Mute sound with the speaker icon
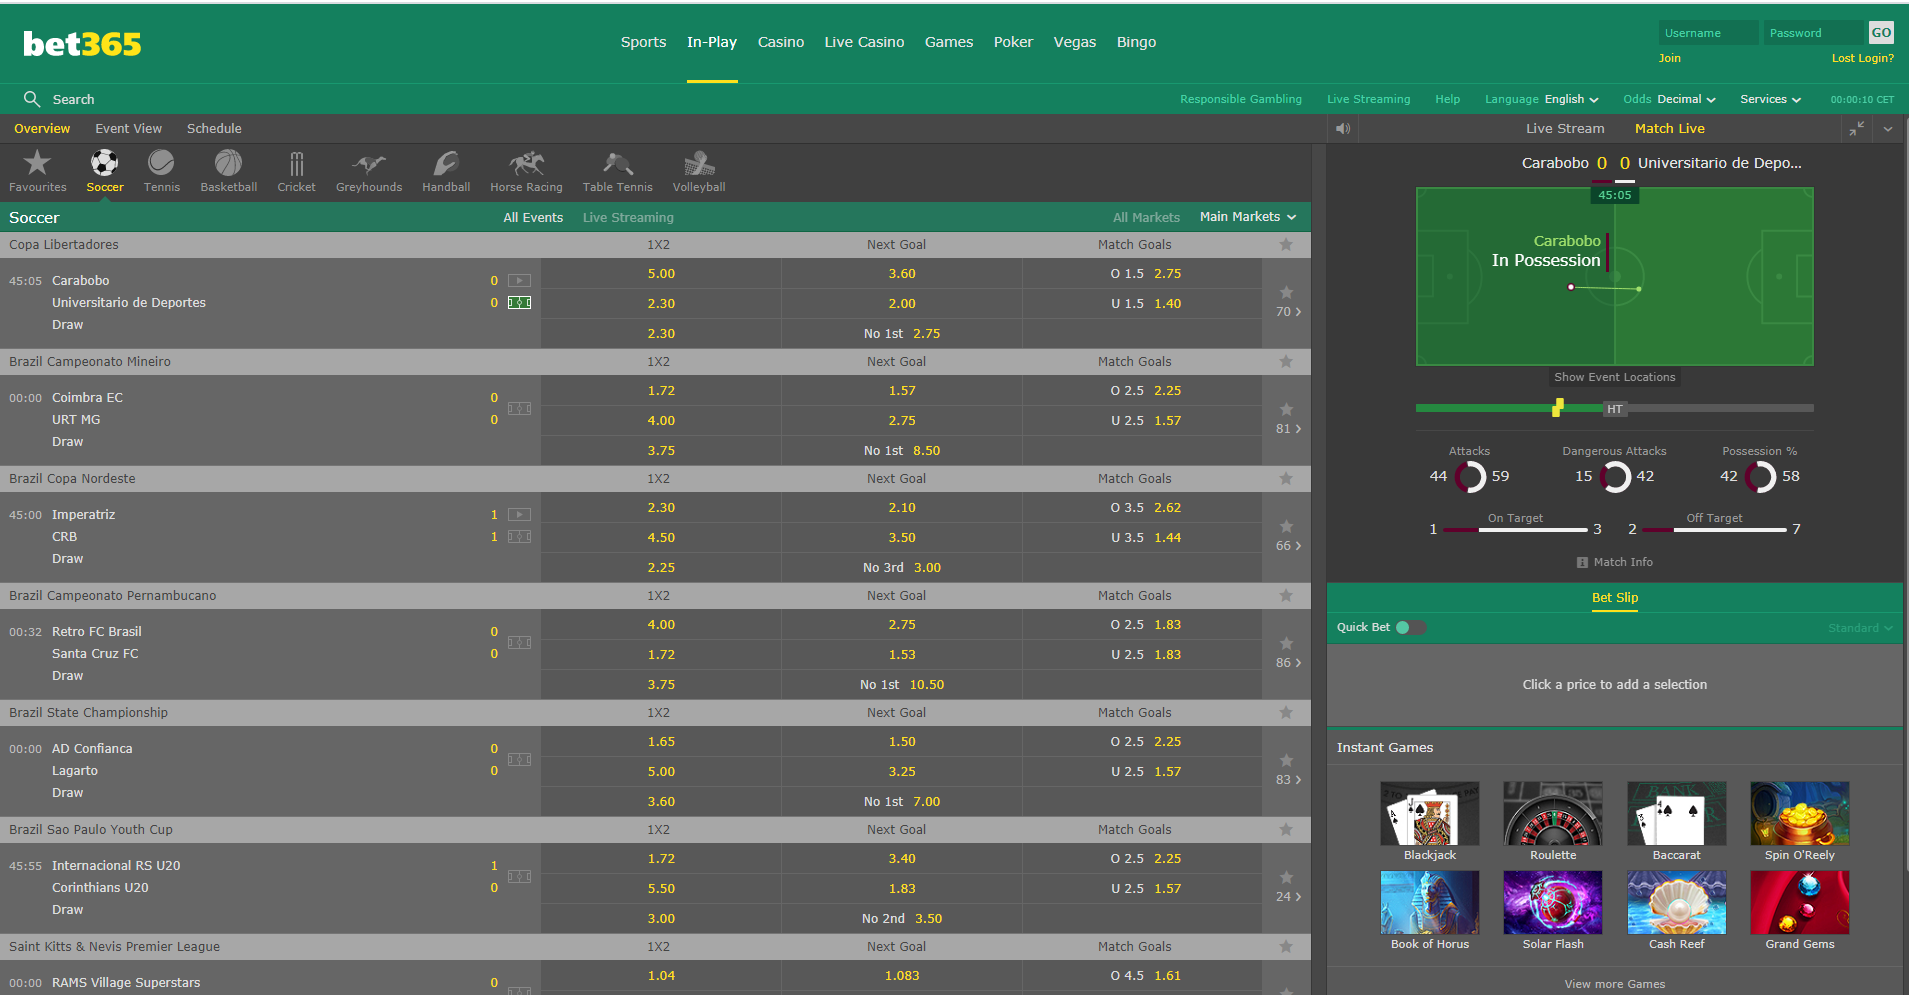The image size is (1909, 995). tap(1343, 128)
